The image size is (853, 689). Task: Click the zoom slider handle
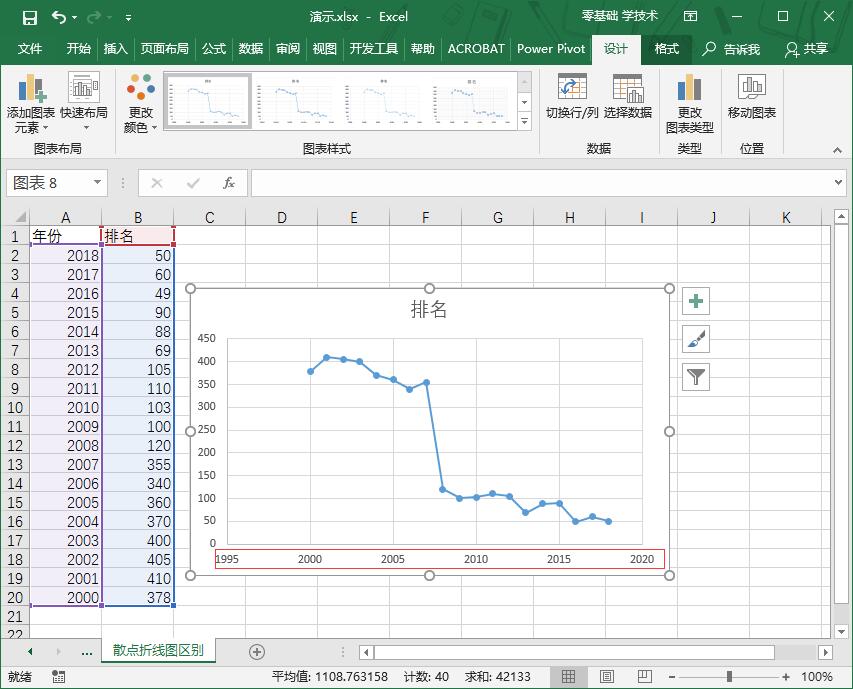click(729, 676)
